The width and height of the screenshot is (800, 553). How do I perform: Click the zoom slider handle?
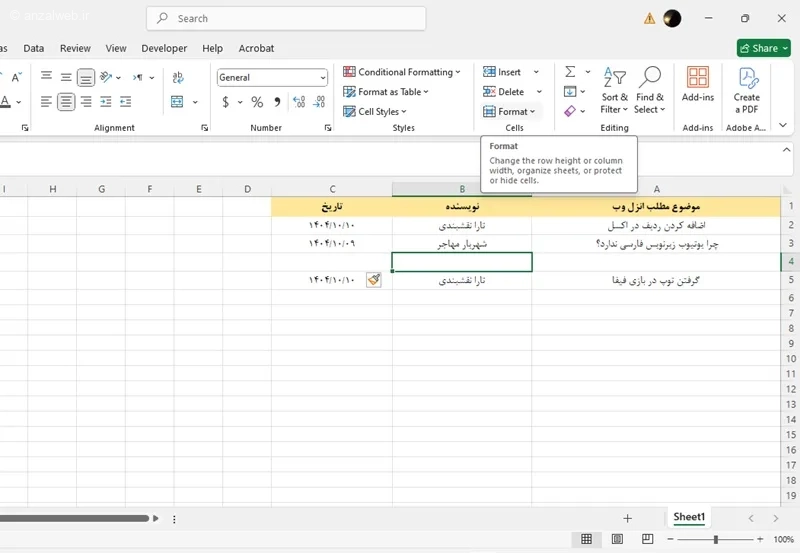pyautogui.click(x=716, y=539)
